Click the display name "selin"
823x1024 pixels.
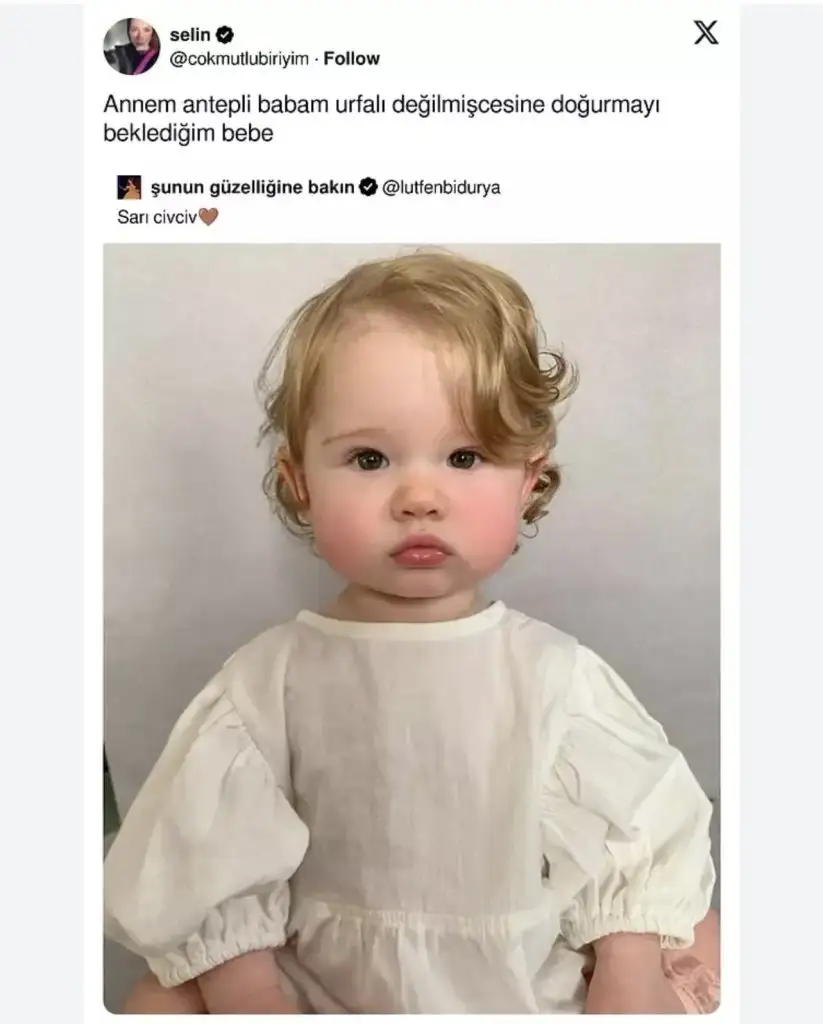[190, 36]
